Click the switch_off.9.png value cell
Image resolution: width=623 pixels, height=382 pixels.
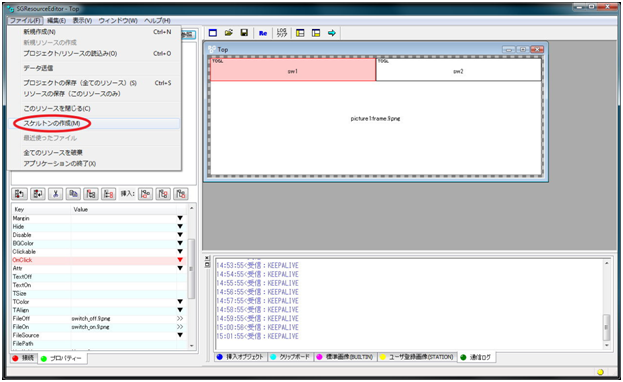point(124,318)
